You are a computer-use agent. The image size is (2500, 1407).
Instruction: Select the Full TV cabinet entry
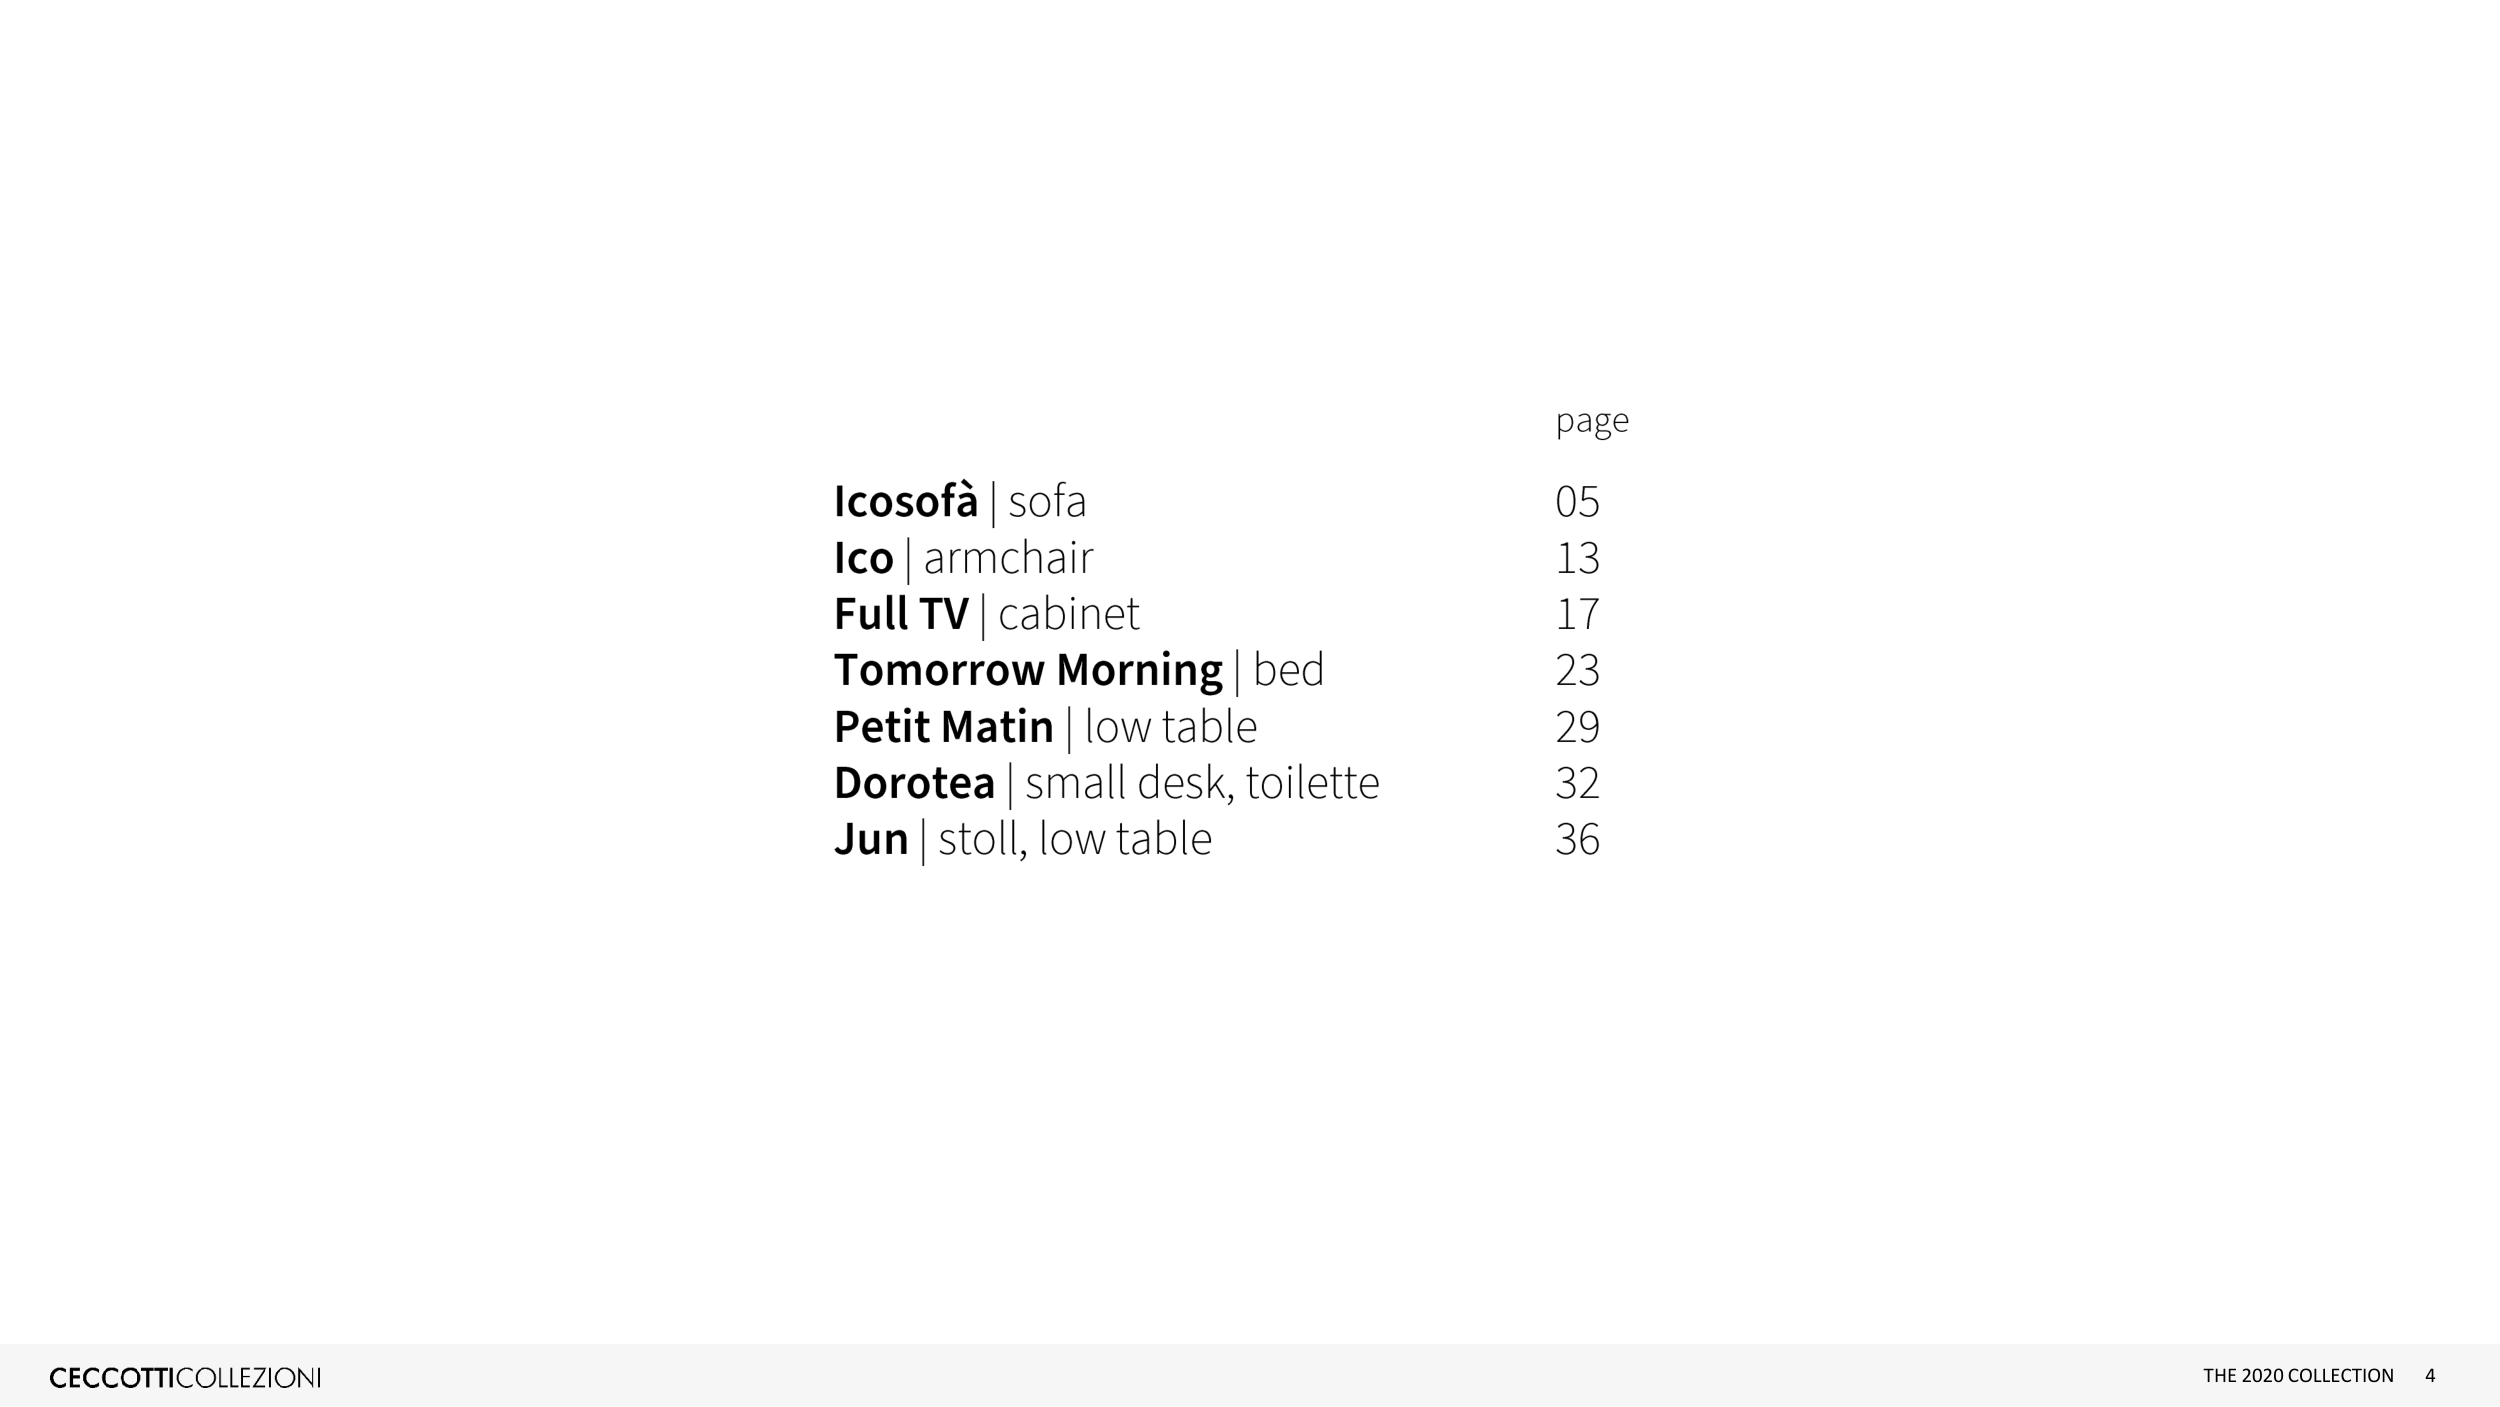click(986, 614)
